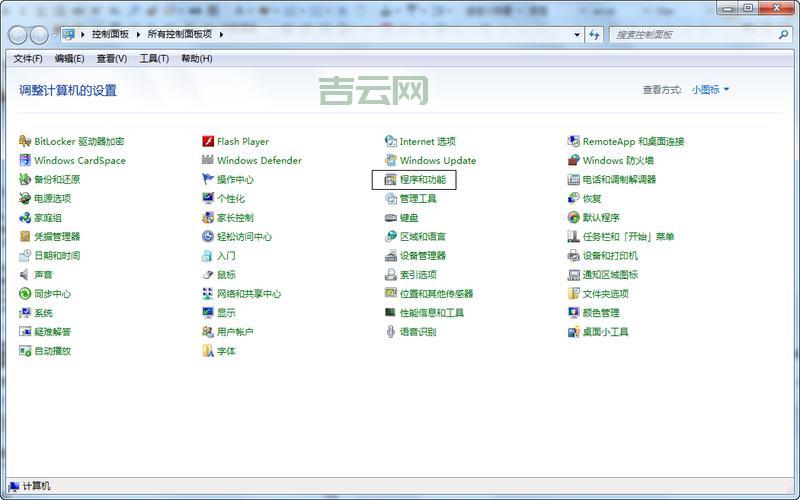Open the 家庭组 icon
This screenshot has height=500, width=800.
(x=24, y=217)
